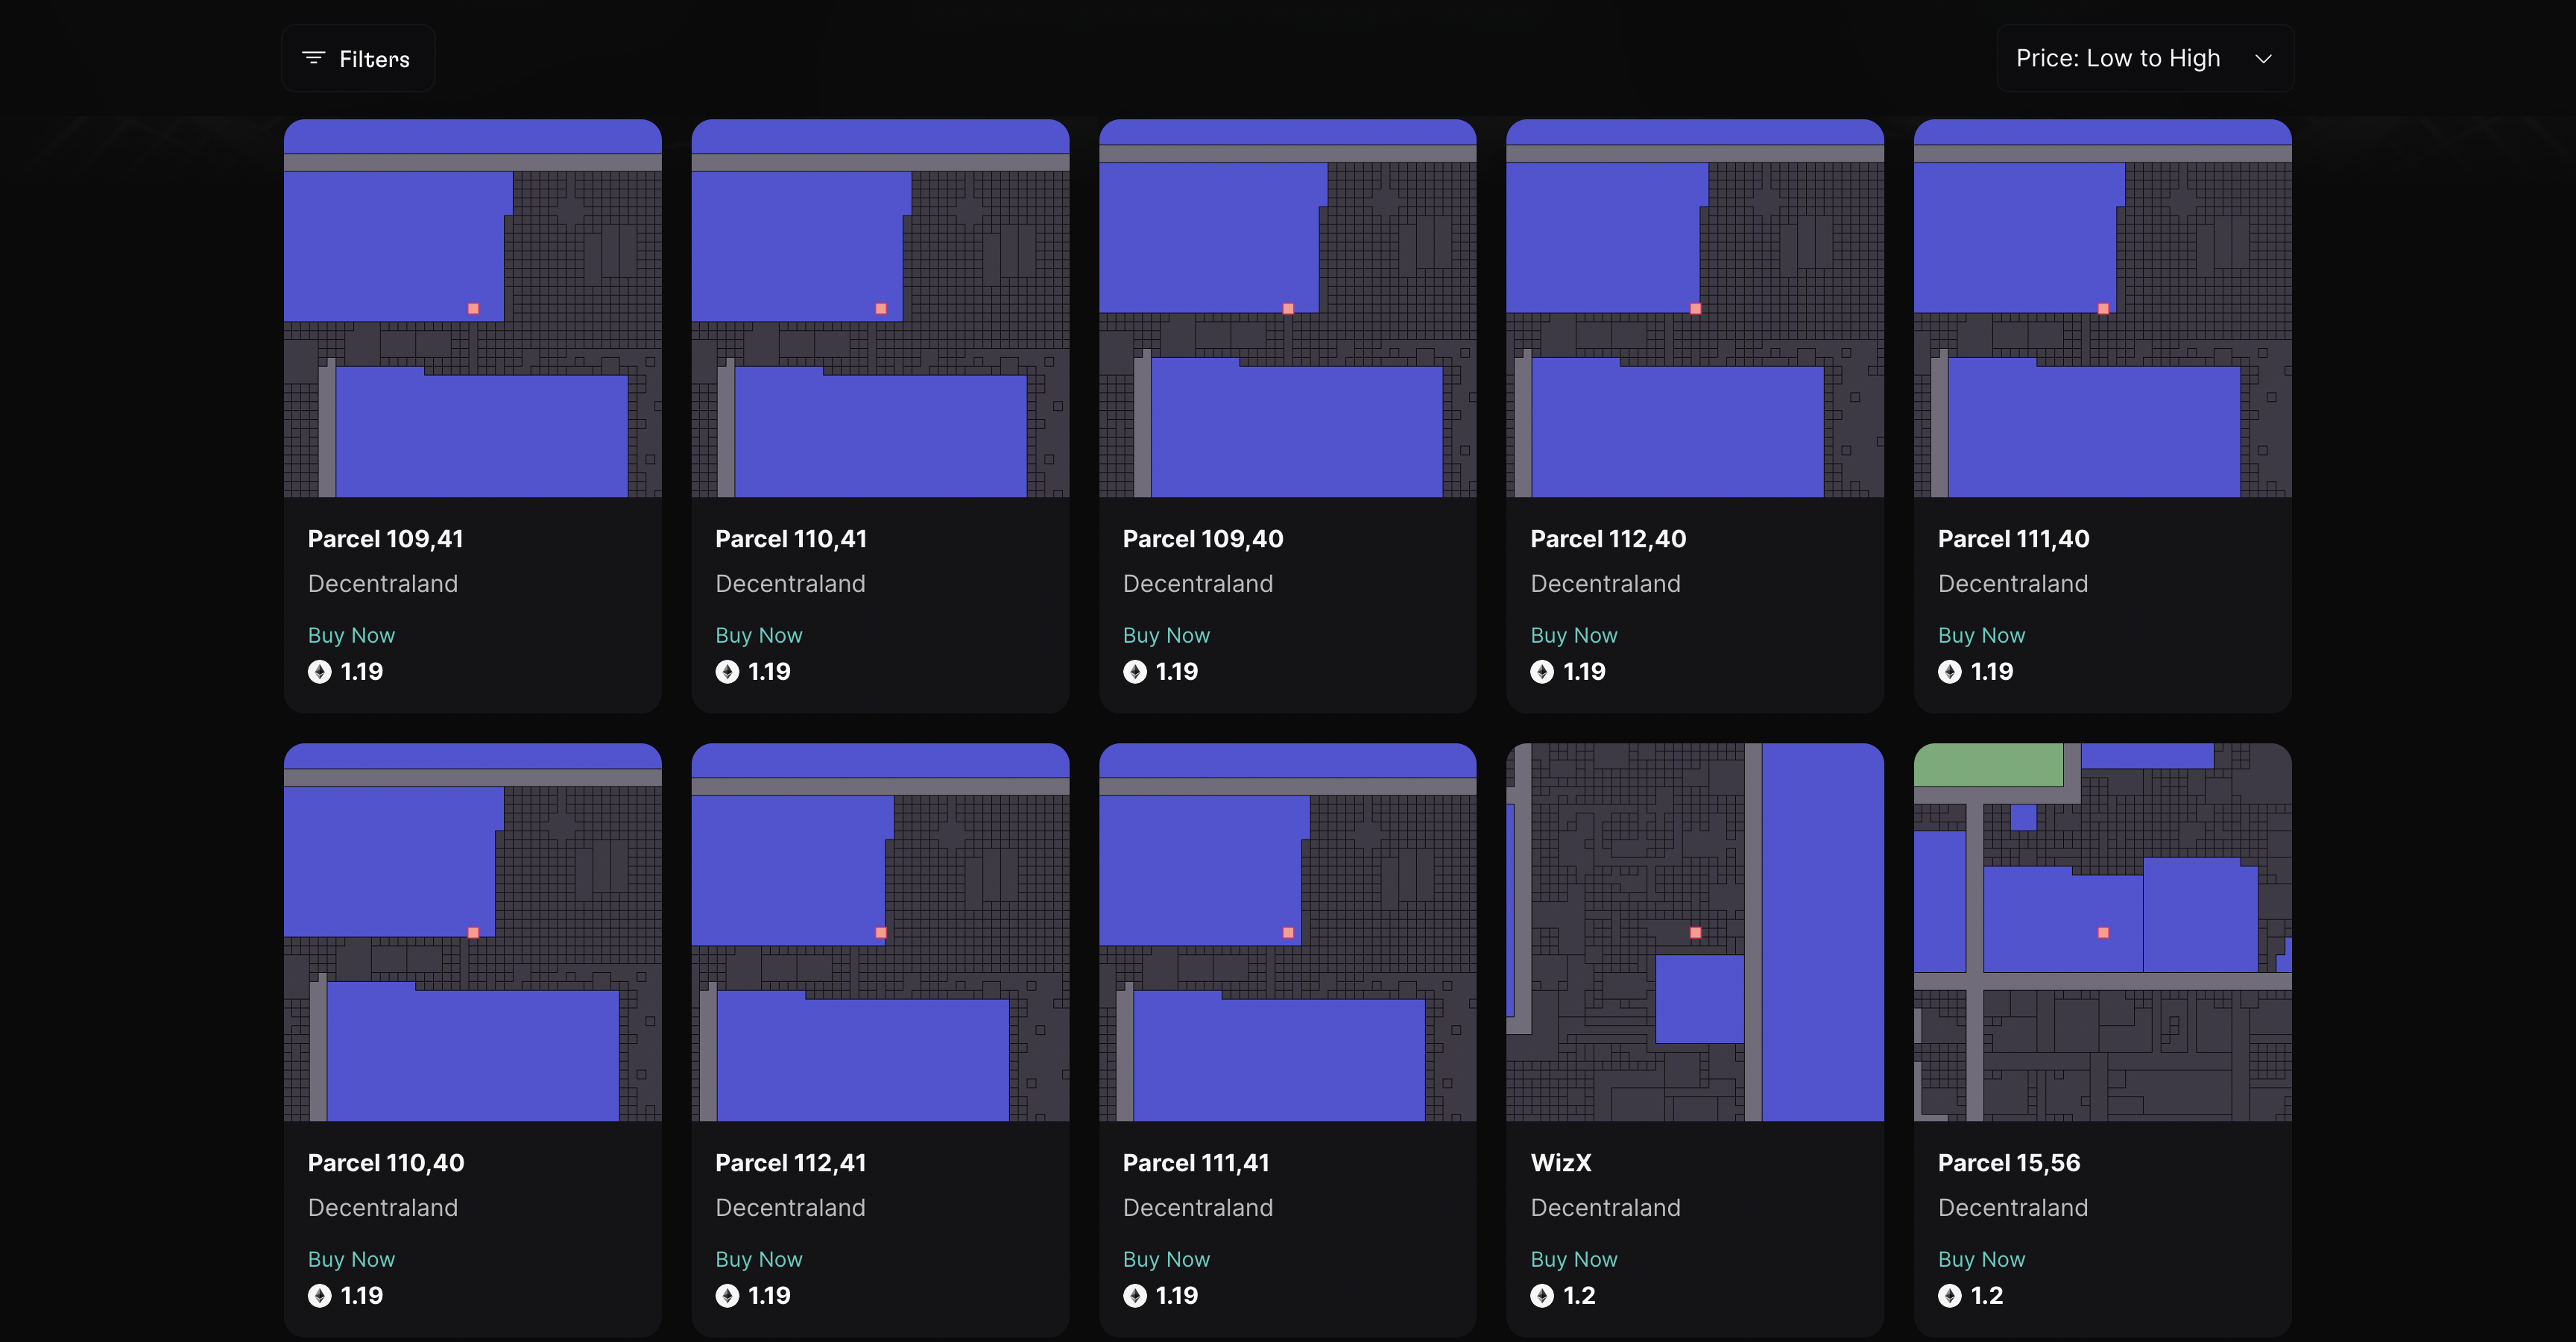Click the WizX listing title

coord(1560,1163)
